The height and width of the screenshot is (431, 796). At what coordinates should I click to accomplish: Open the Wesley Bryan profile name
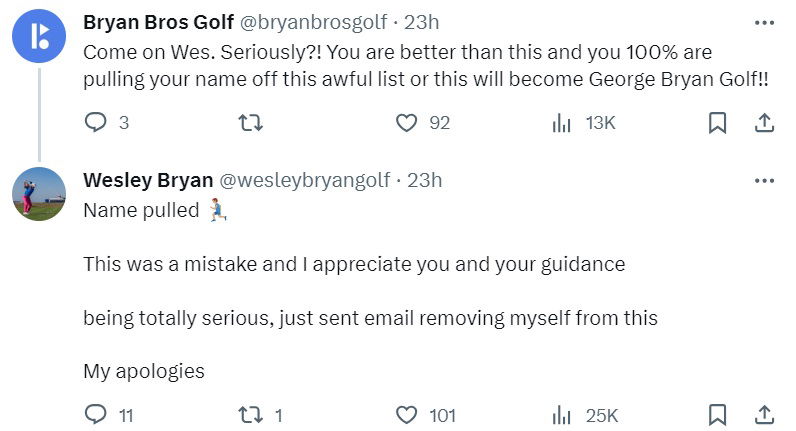pos(147,181)
